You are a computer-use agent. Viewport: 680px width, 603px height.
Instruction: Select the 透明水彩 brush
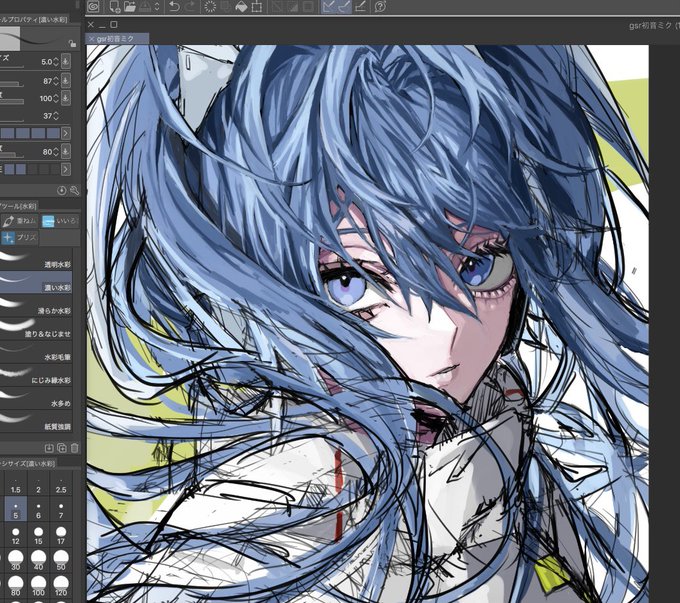click(36, 259)
